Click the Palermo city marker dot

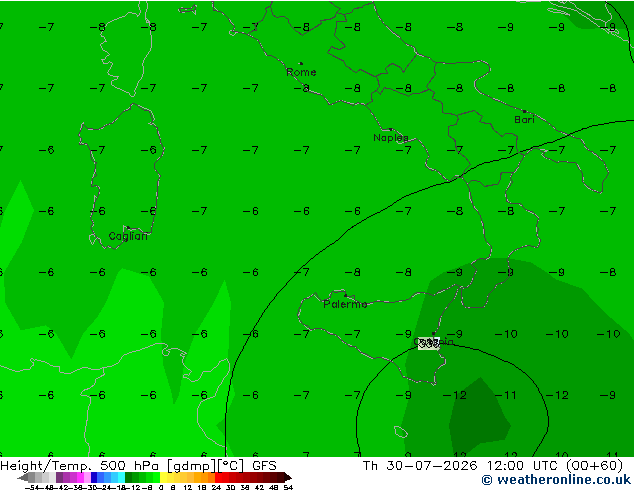point(345,295)
